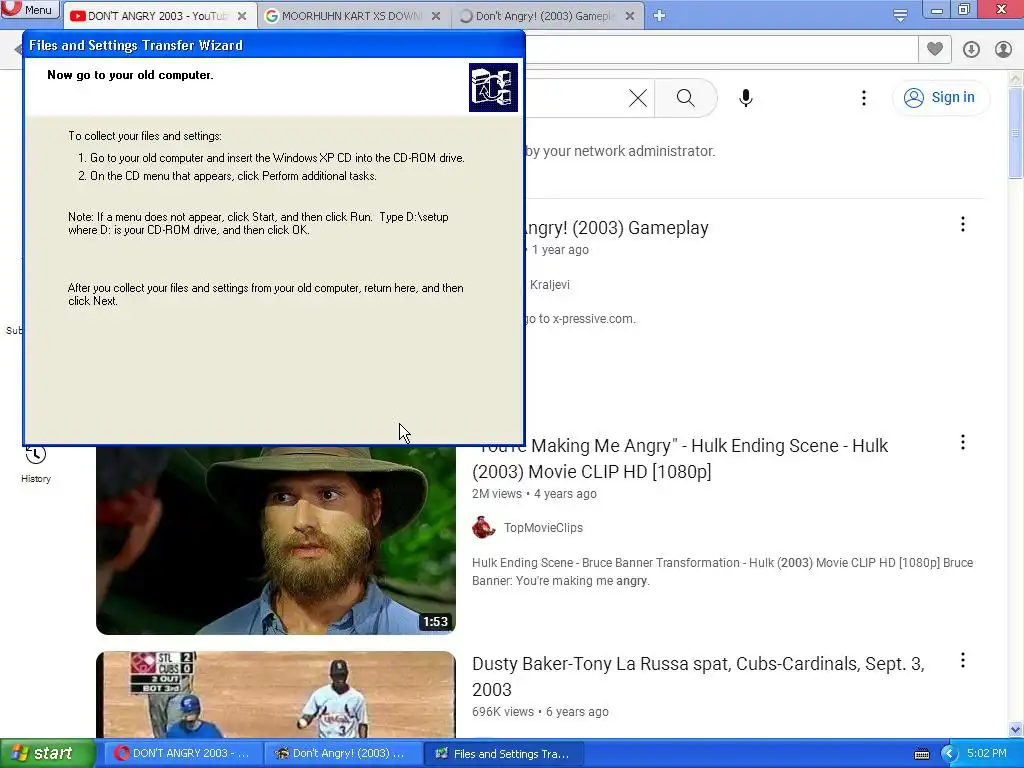Open the tab list menu icon
Viewport: 1024px width, 768px height.
[900, 16]
